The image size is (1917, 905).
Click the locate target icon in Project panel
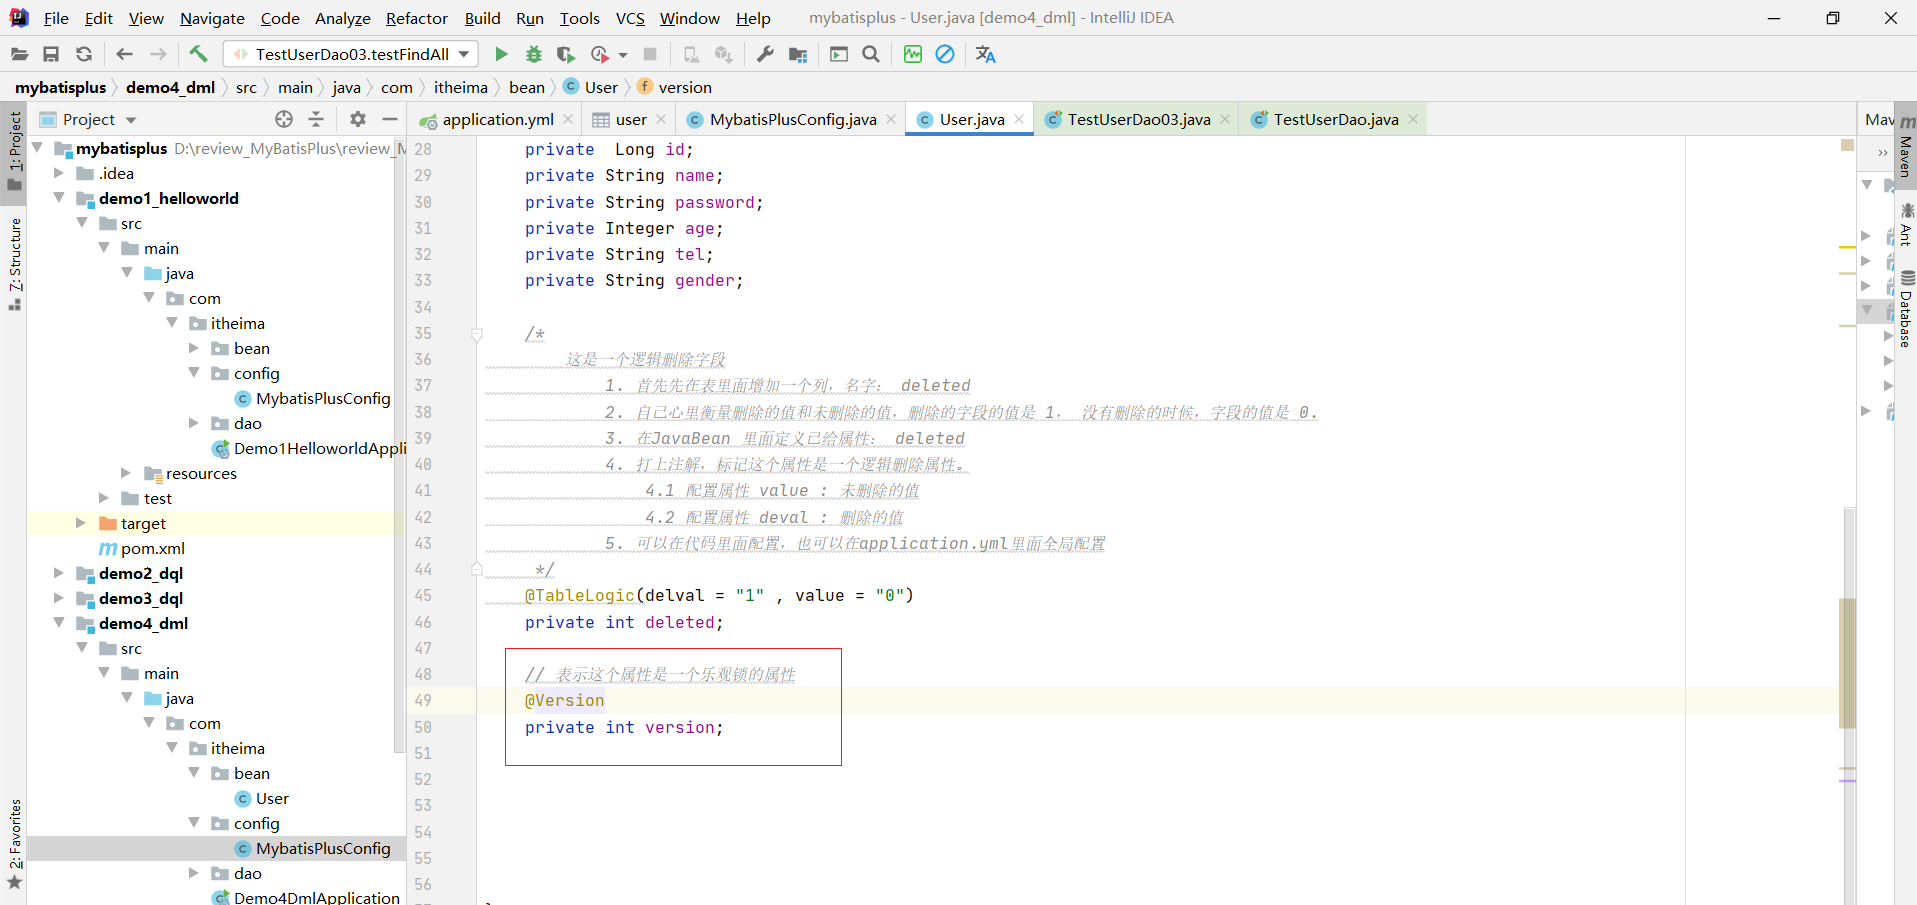(284, 119)
